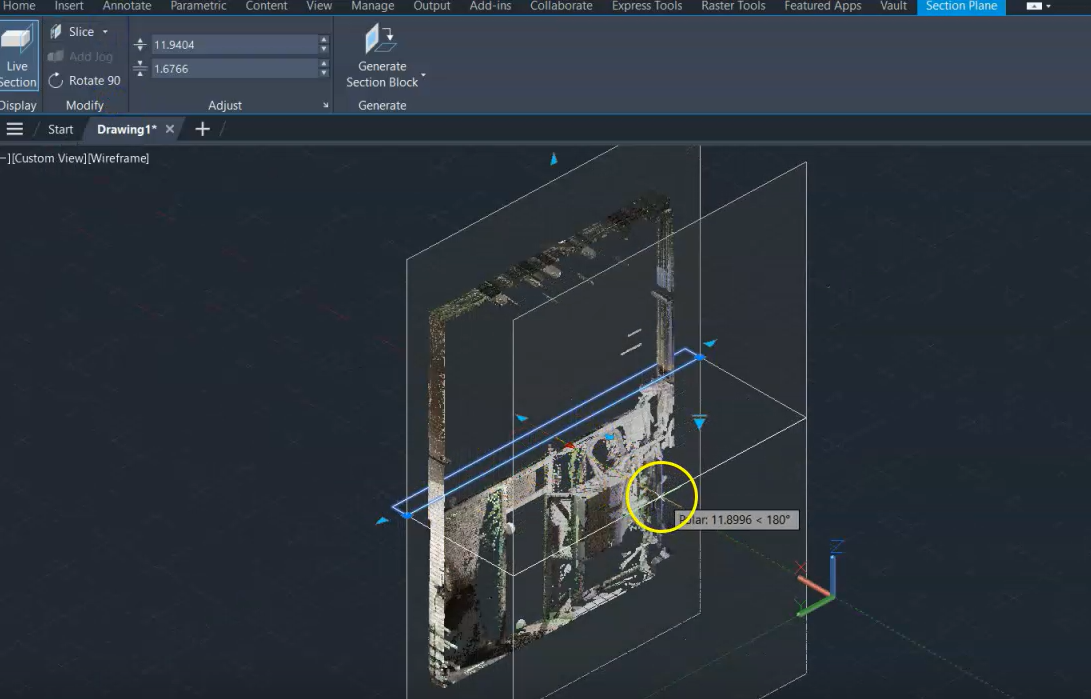Click the Add Jog tool
1091x699 pixels.
coord(82,56)
